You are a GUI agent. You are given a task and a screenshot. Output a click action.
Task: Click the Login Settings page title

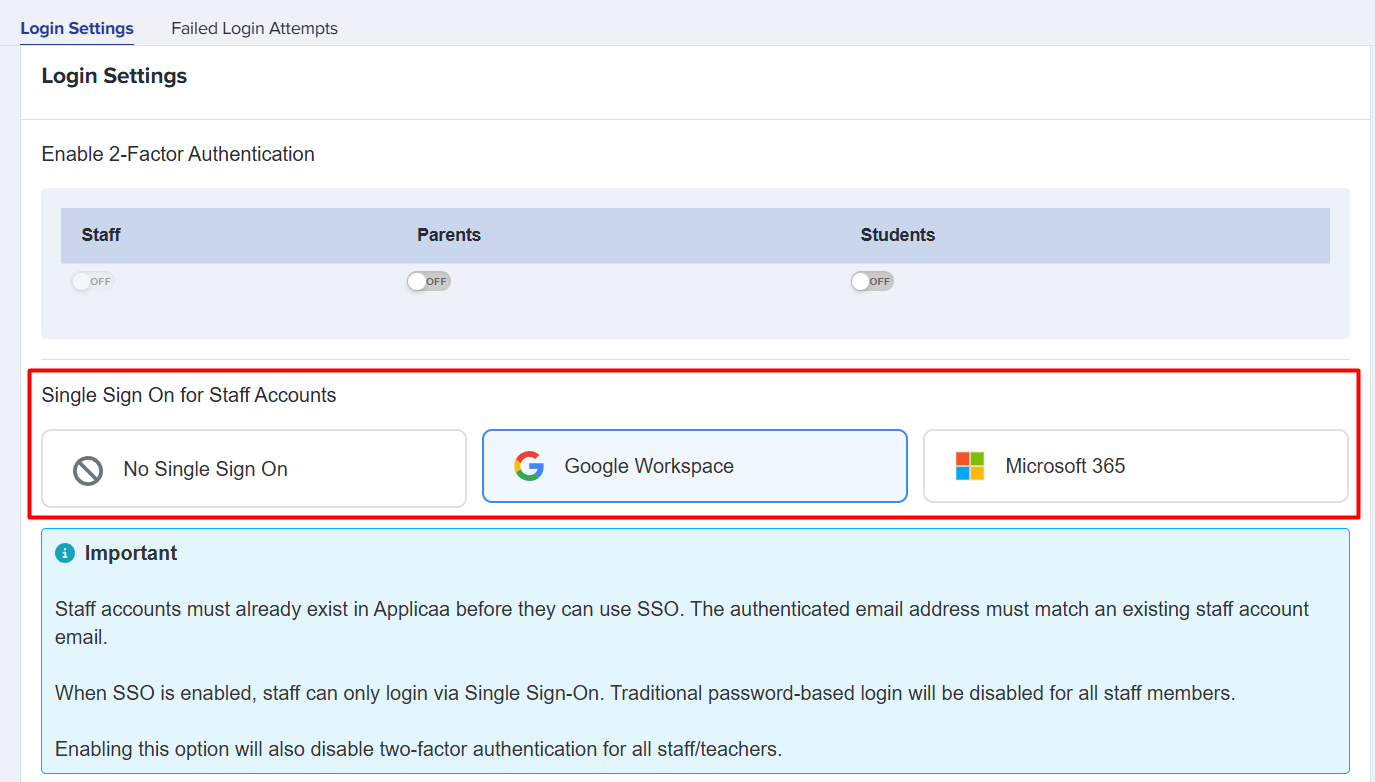tap(114, 75)
